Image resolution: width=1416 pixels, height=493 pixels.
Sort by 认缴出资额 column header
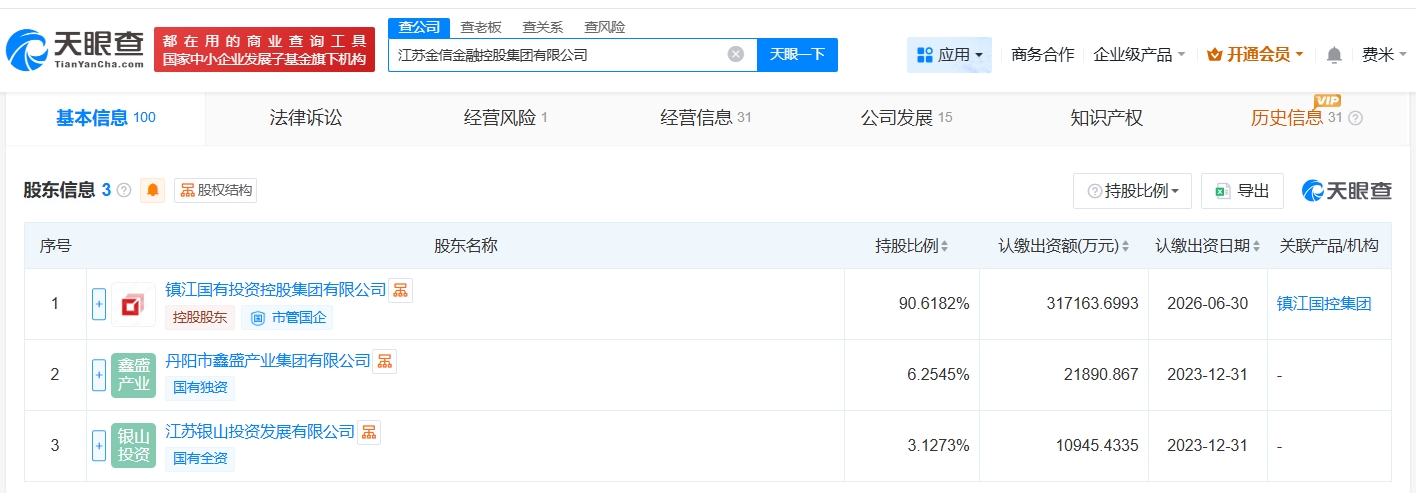tap(1063, 246)
